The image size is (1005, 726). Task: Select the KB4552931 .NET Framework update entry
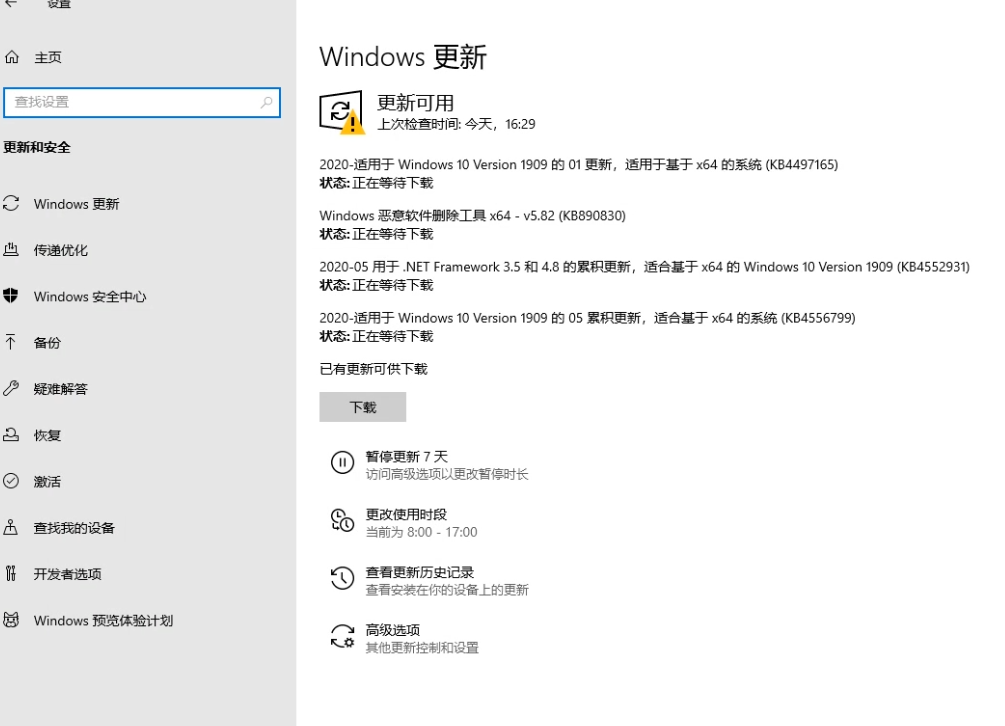tap(645, 267)
